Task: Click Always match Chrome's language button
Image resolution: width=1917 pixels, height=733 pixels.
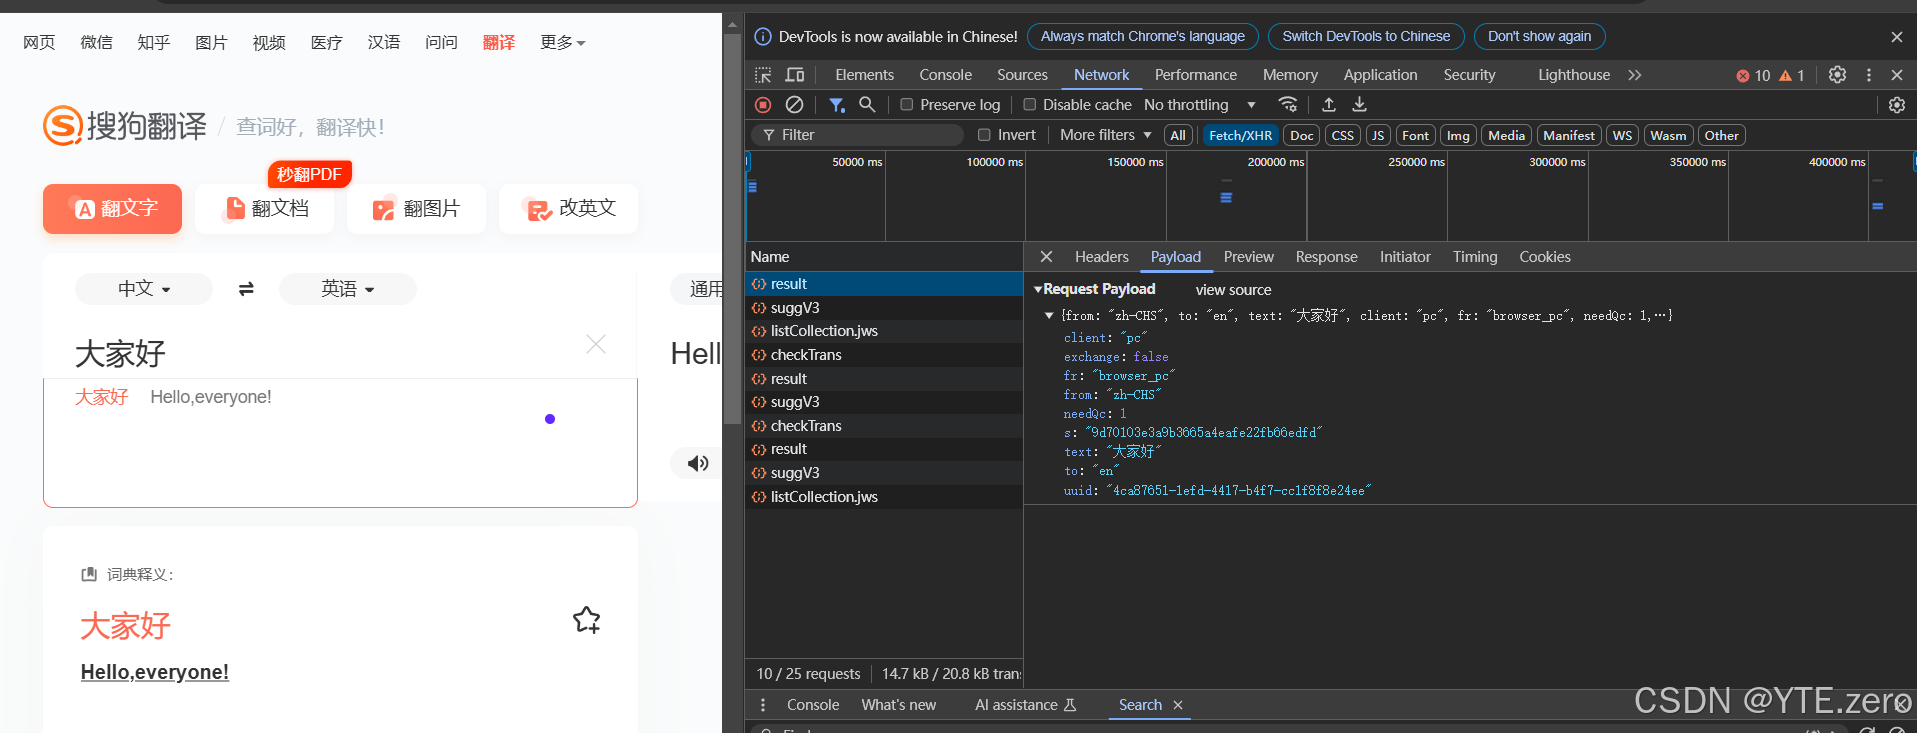Action: [x=1143, y=37]
